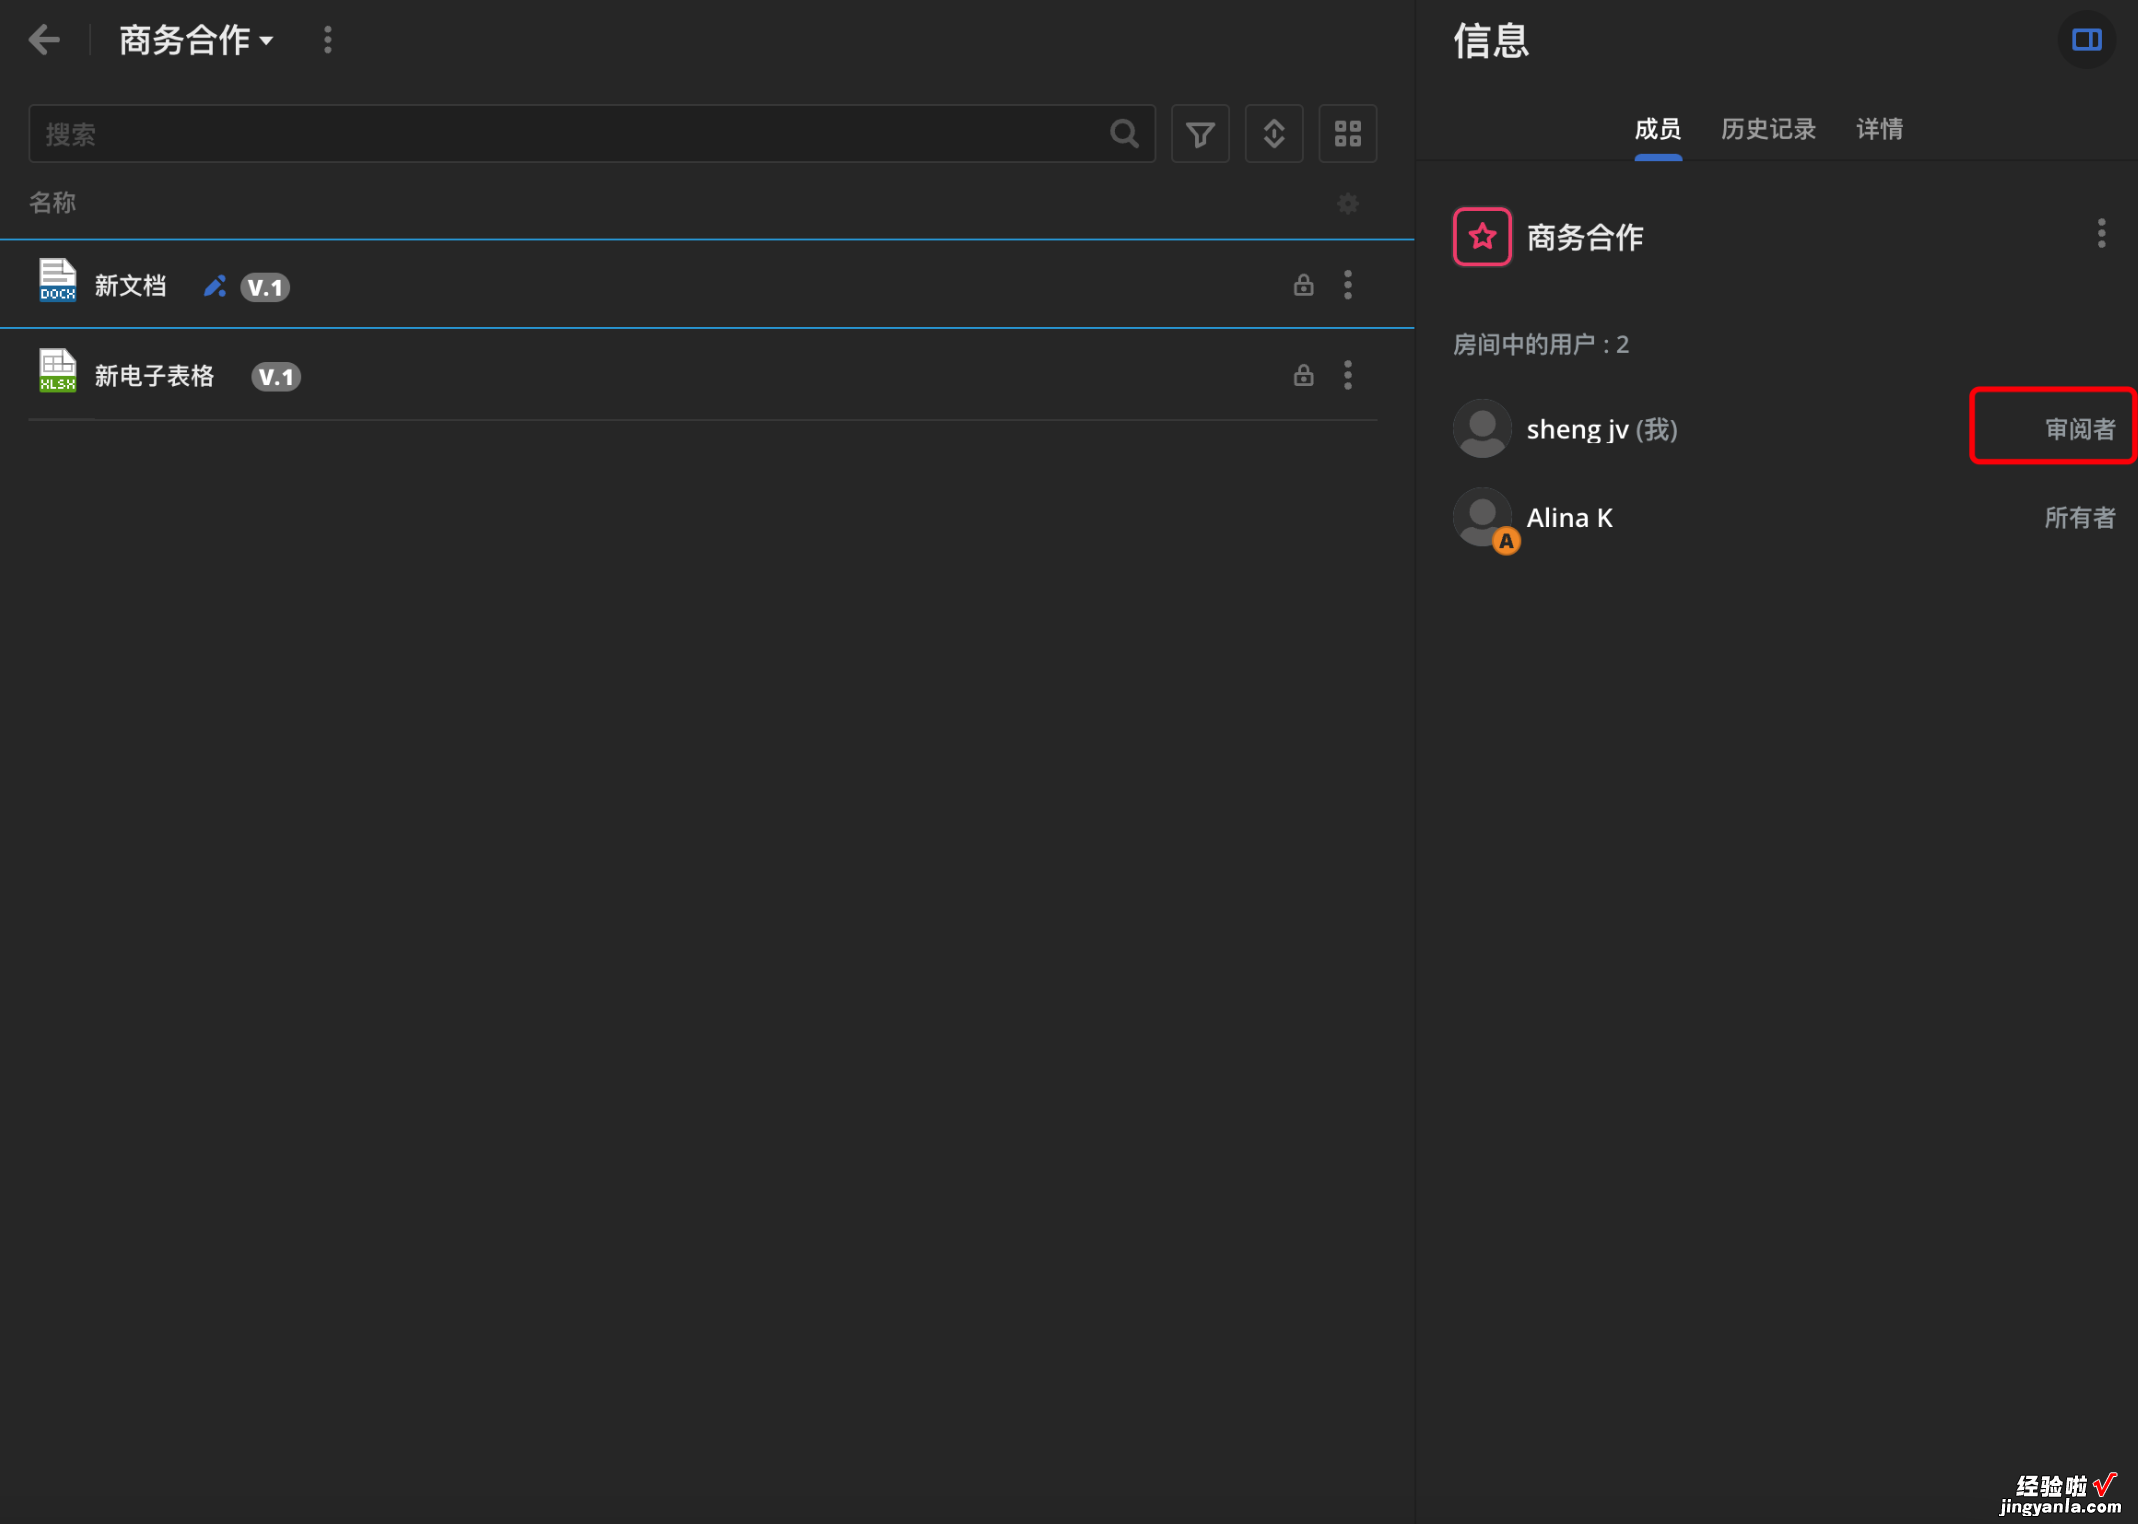Click the avatar of sheng jv
Image resolution: width=2138 pixels, height=1524 pixels.
coord(1482,429)
